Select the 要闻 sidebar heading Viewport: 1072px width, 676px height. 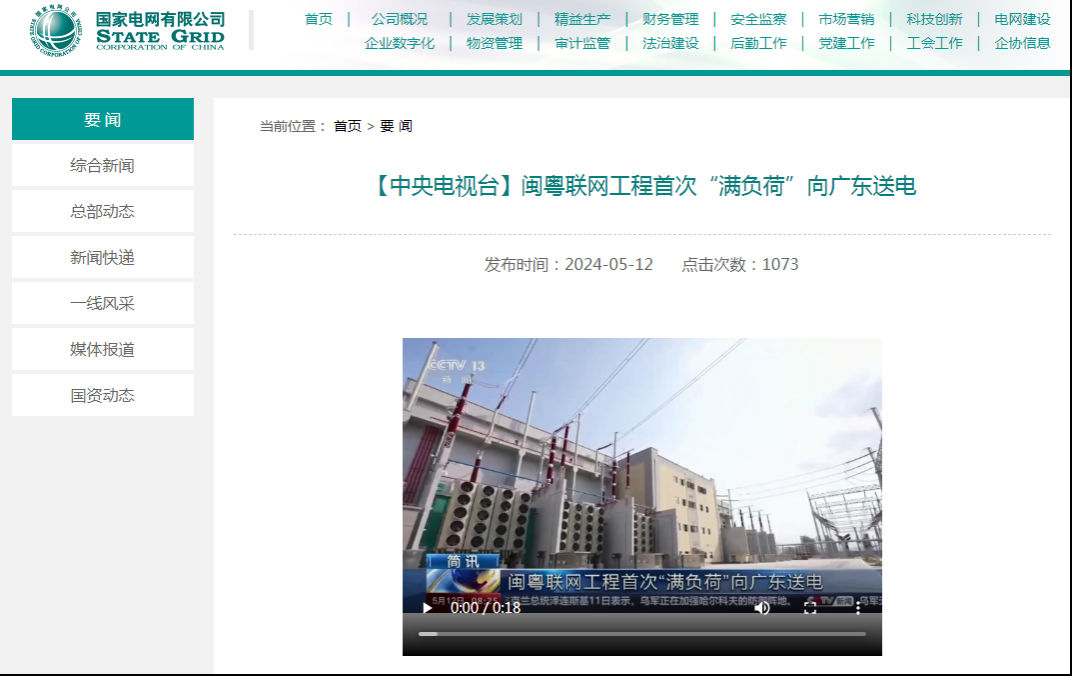[102, 119]
